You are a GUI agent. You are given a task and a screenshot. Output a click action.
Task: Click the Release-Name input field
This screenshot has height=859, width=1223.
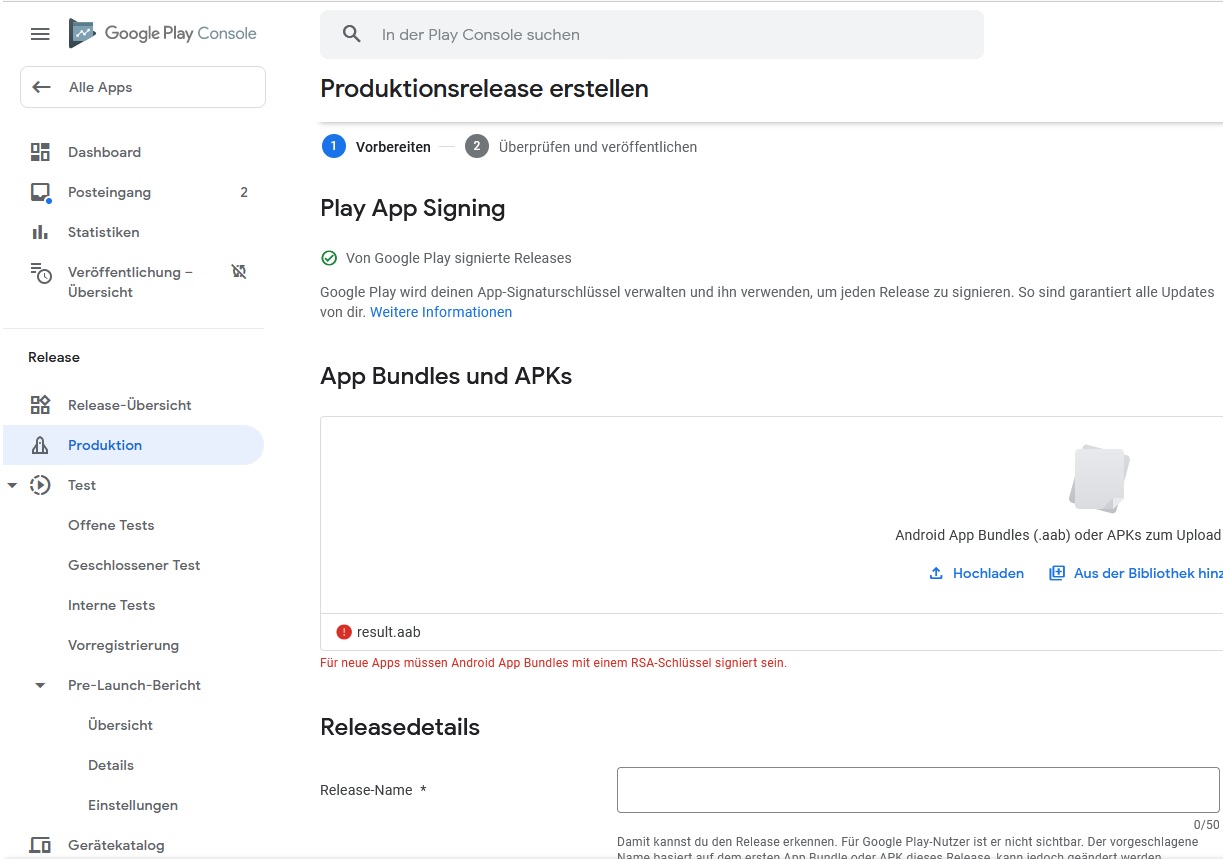917,790
